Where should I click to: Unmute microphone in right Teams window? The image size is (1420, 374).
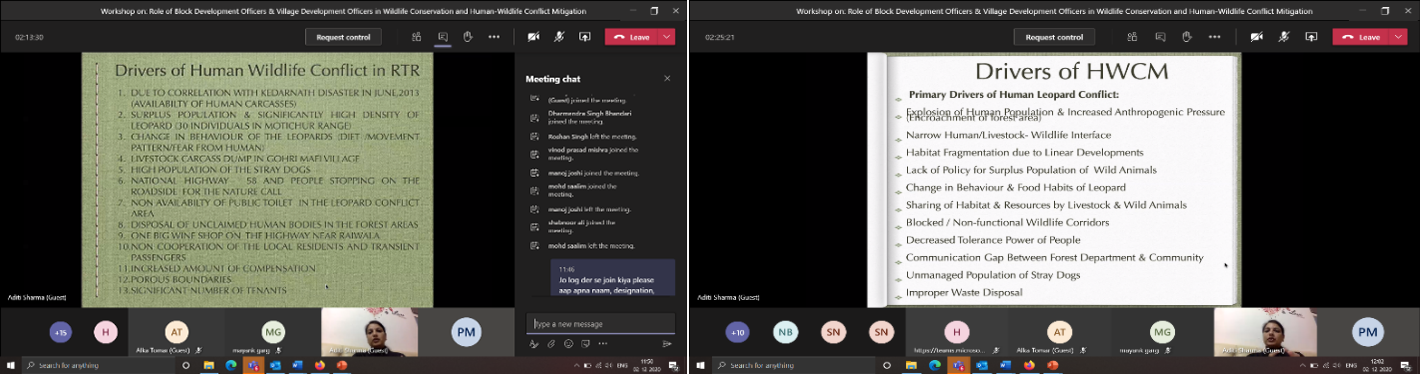[x=1284, y=37]
